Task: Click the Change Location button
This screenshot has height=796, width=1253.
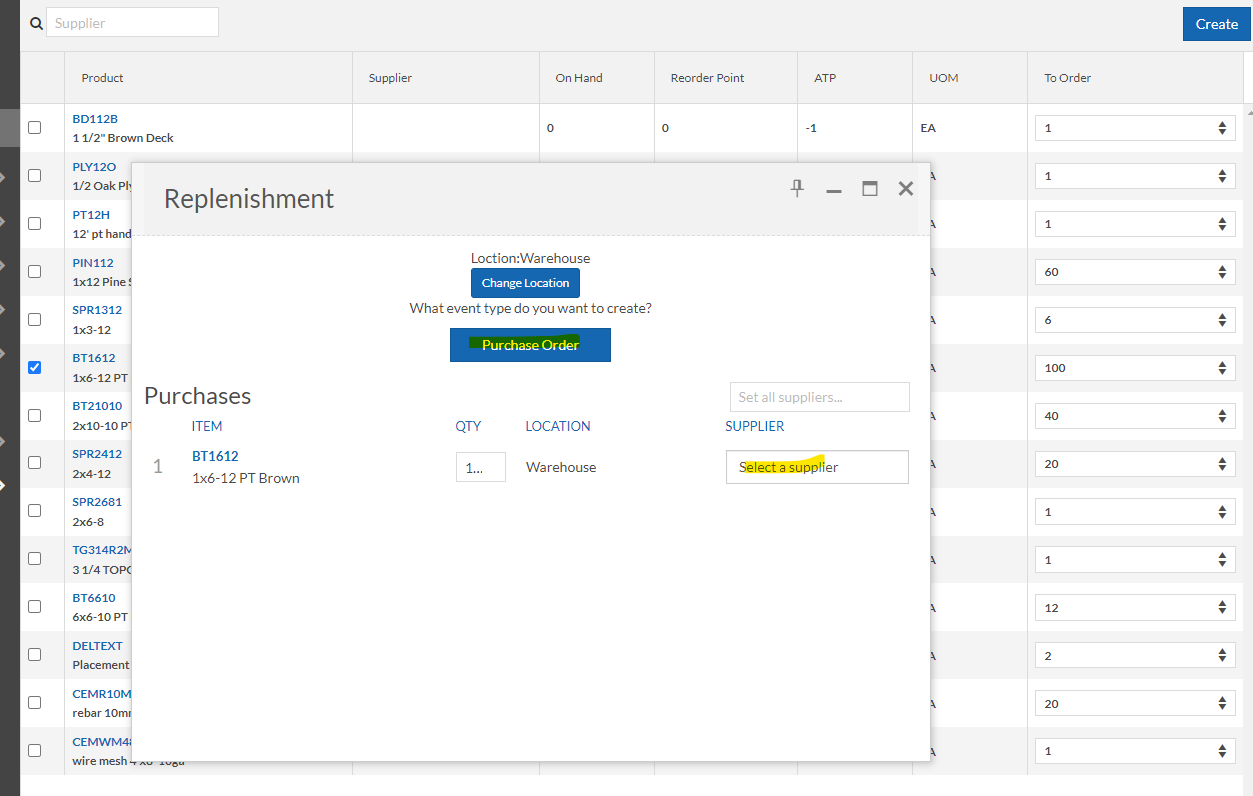Action: coord(525,283)
